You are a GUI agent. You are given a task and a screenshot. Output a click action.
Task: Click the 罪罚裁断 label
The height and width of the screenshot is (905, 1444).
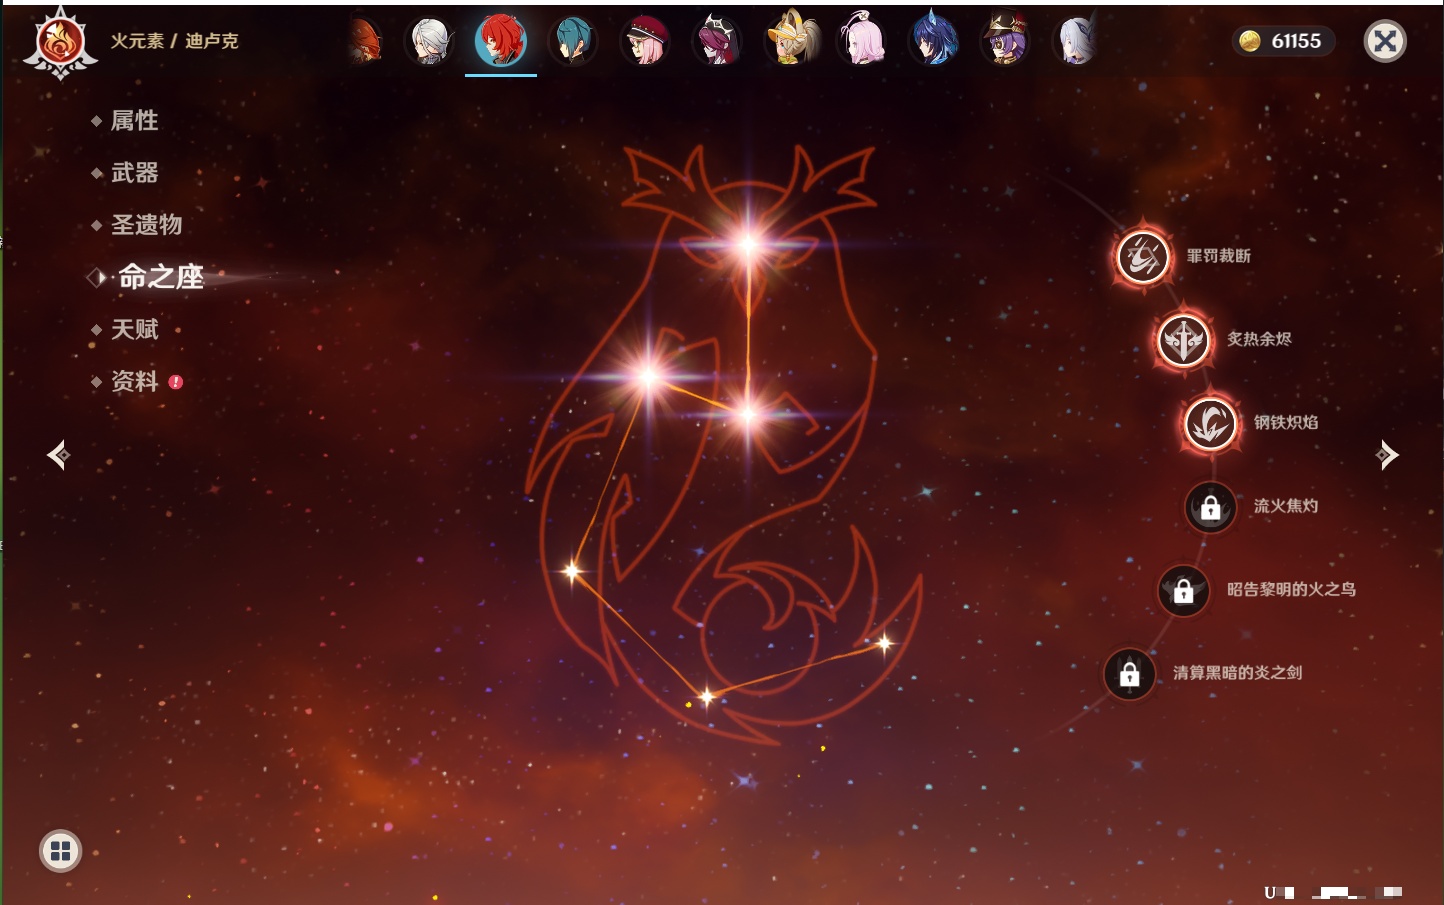tap(1219, 256)
